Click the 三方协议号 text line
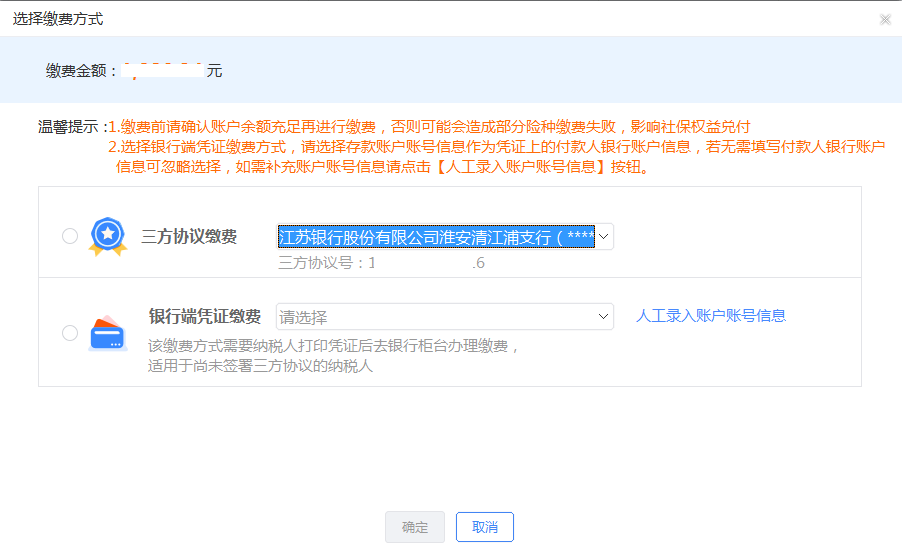 pyautogui.click(x=381, y=263)
